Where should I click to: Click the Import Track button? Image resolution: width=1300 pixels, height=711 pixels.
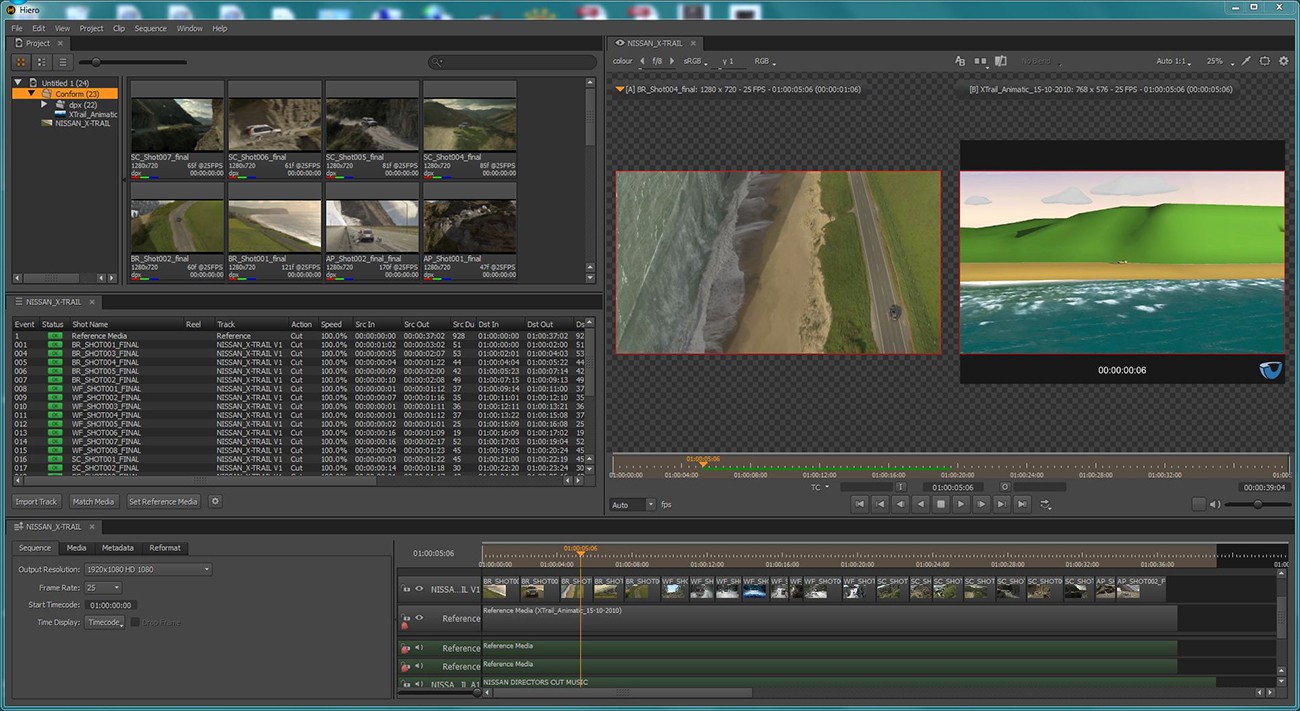coord(37,501)
